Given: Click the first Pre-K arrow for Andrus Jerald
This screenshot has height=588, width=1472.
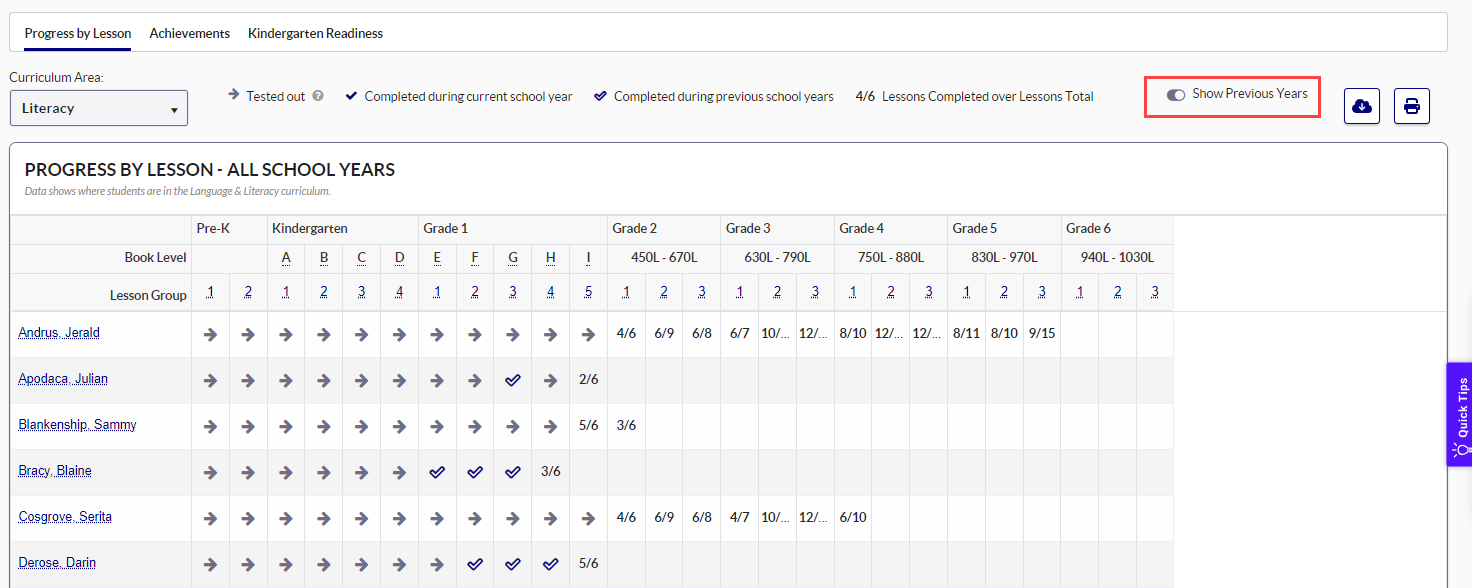Looking at the screenshot, I should coord(210,334).
